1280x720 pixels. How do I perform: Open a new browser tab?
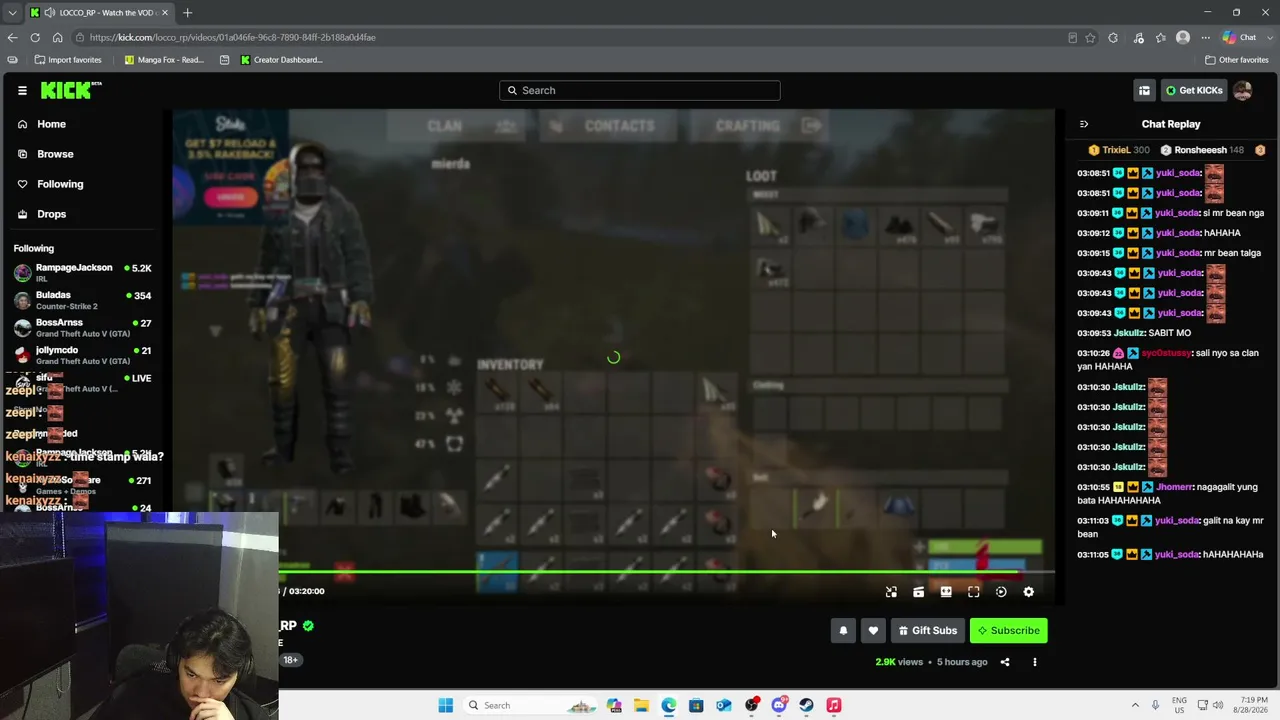click(x=187, y=13)
